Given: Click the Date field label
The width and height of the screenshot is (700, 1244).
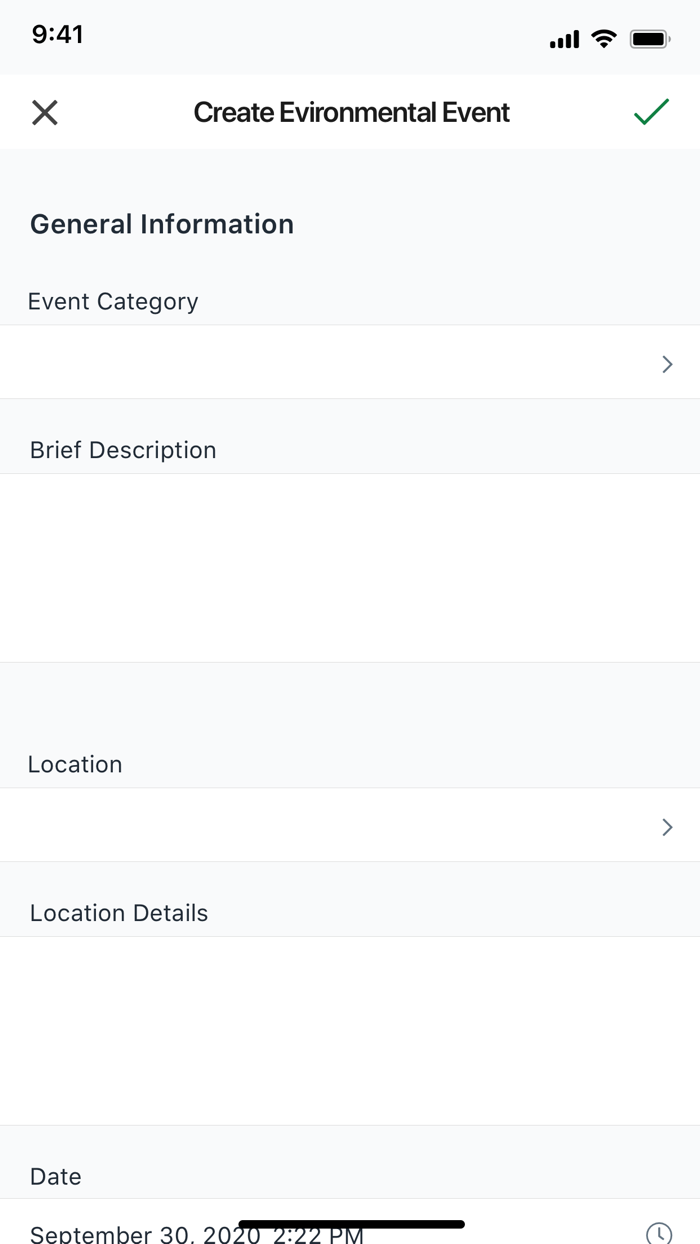Looking at the screenshot, I should [56, 1177].
